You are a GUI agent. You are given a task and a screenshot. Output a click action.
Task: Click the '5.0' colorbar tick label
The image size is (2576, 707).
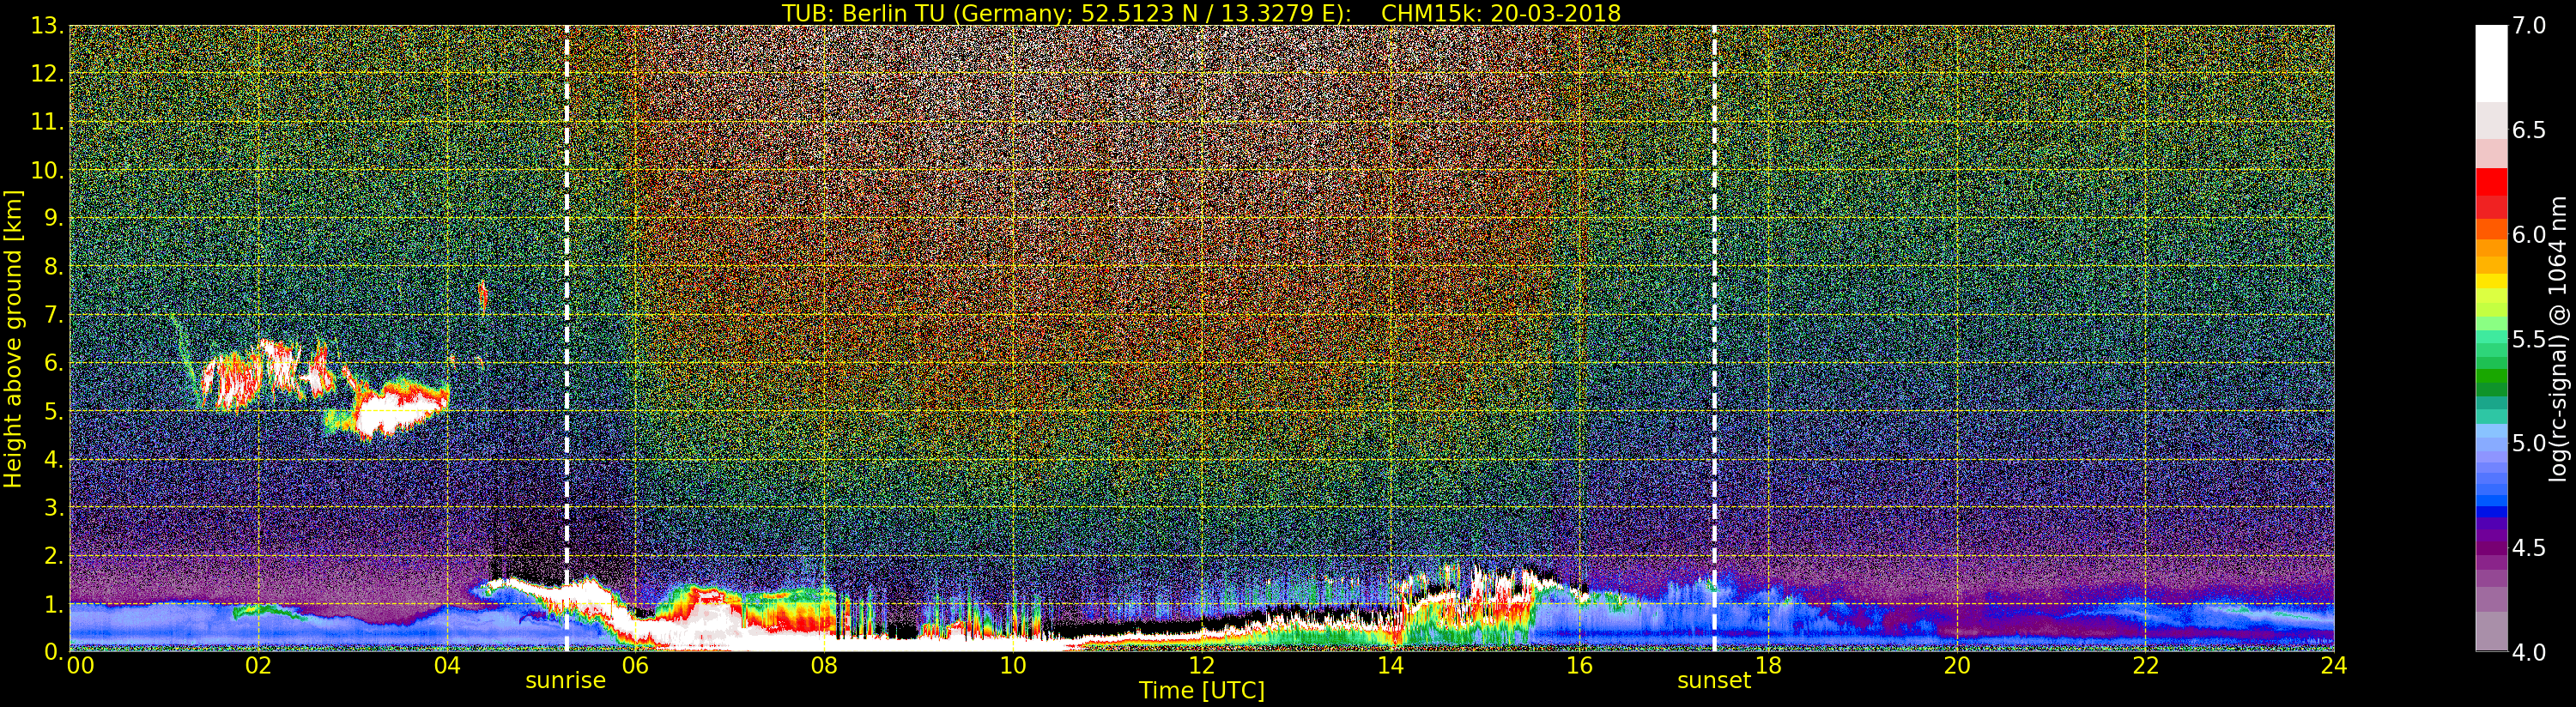pos(2529,443)
